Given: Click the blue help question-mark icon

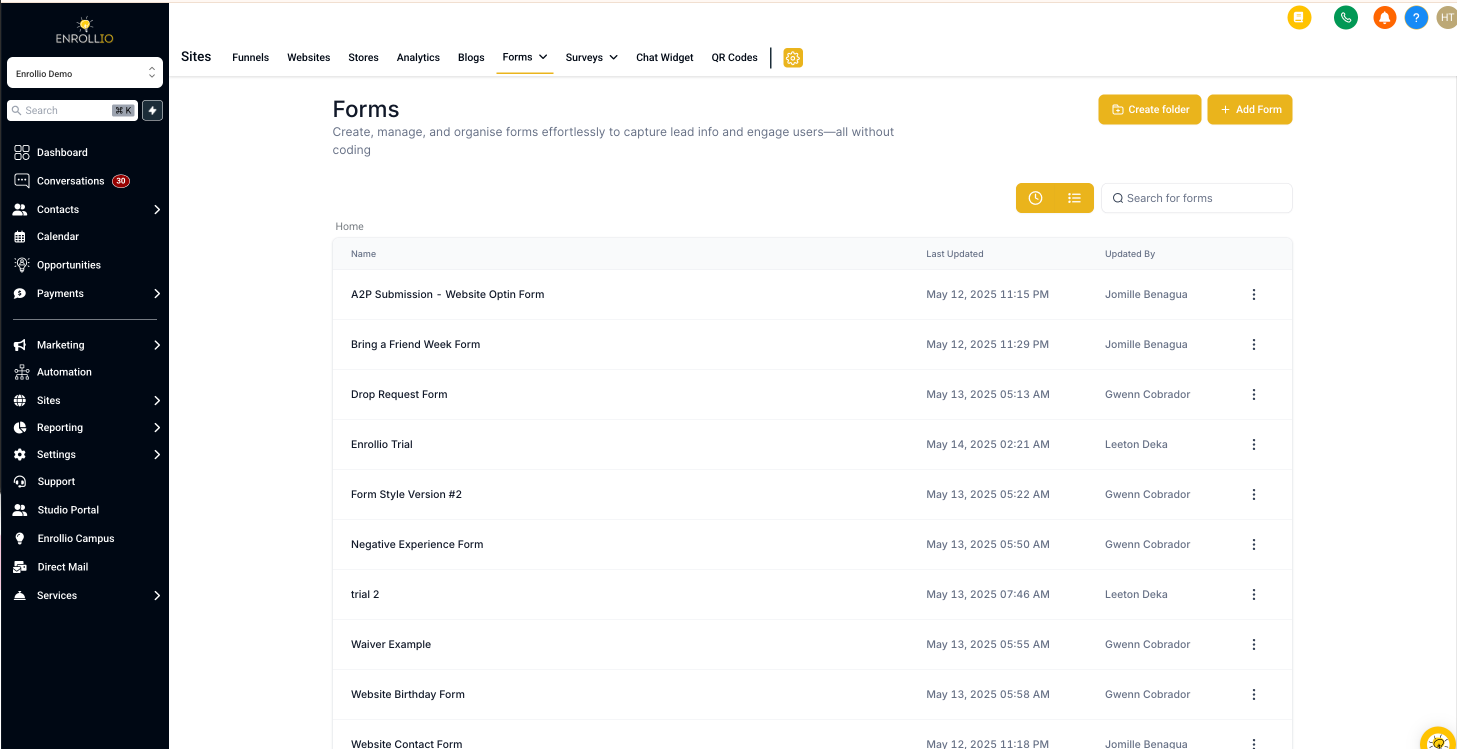Looking at the screenshot, I should click(1415, 17).
